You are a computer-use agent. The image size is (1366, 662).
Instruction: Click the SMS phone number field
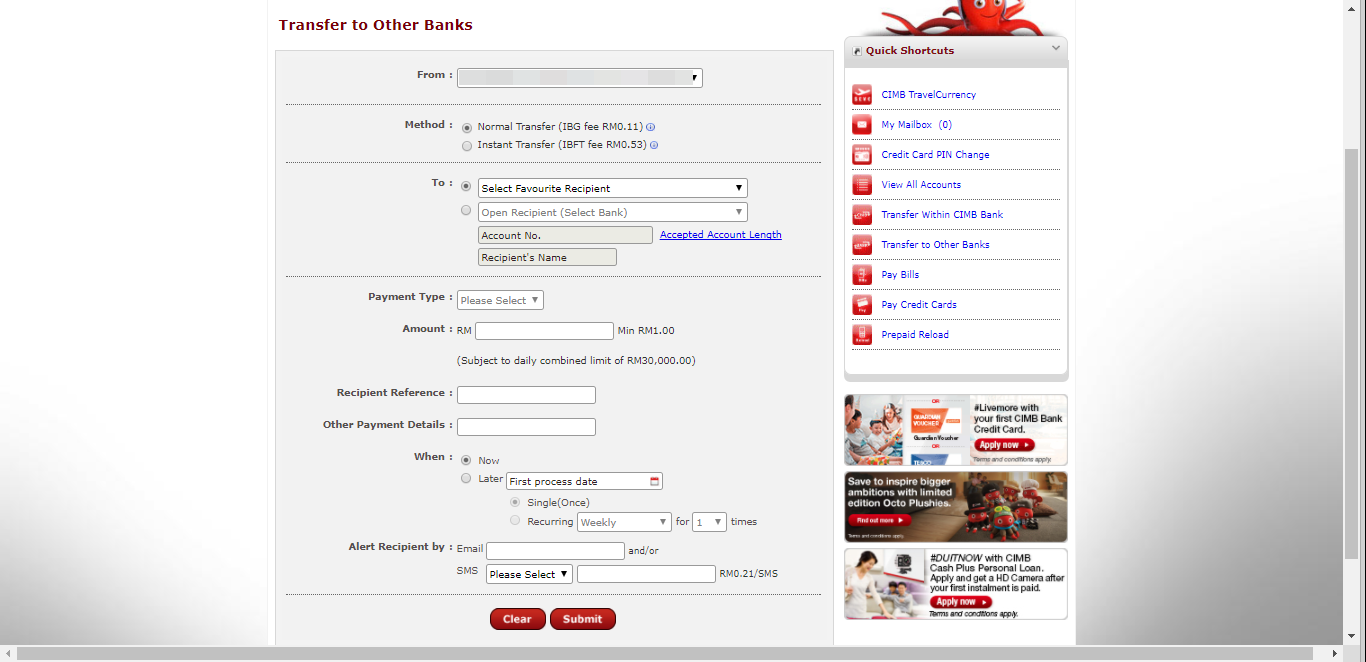click(x=646, y=574)
